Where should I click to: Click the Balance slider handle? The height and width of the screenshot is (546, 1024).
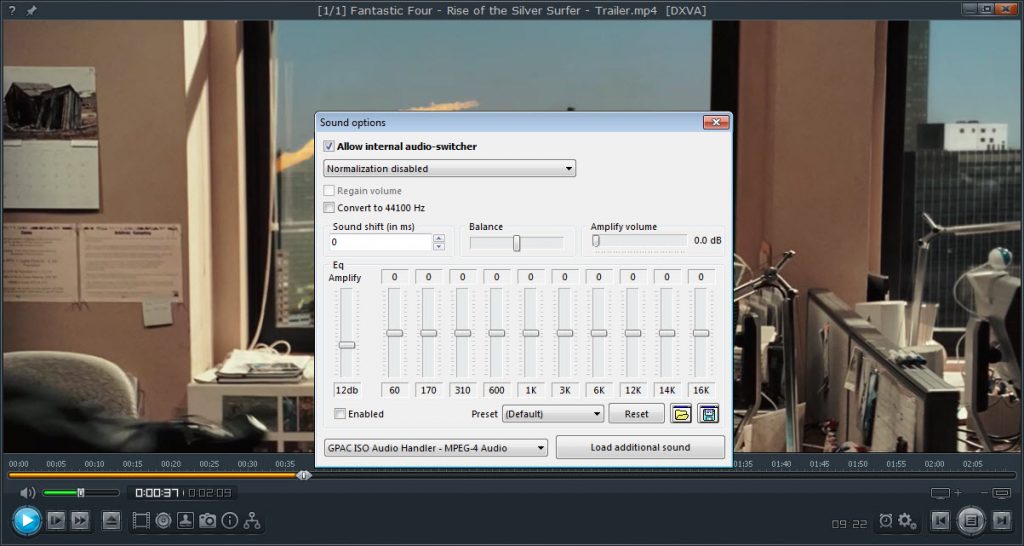tap(517, 243)
